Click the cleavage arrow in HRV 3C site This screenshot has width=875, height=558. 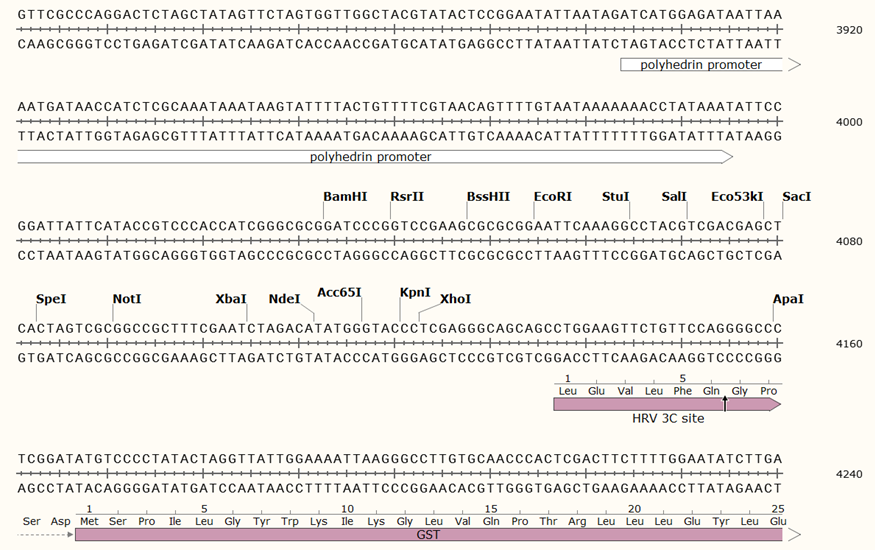pos(725,403)
